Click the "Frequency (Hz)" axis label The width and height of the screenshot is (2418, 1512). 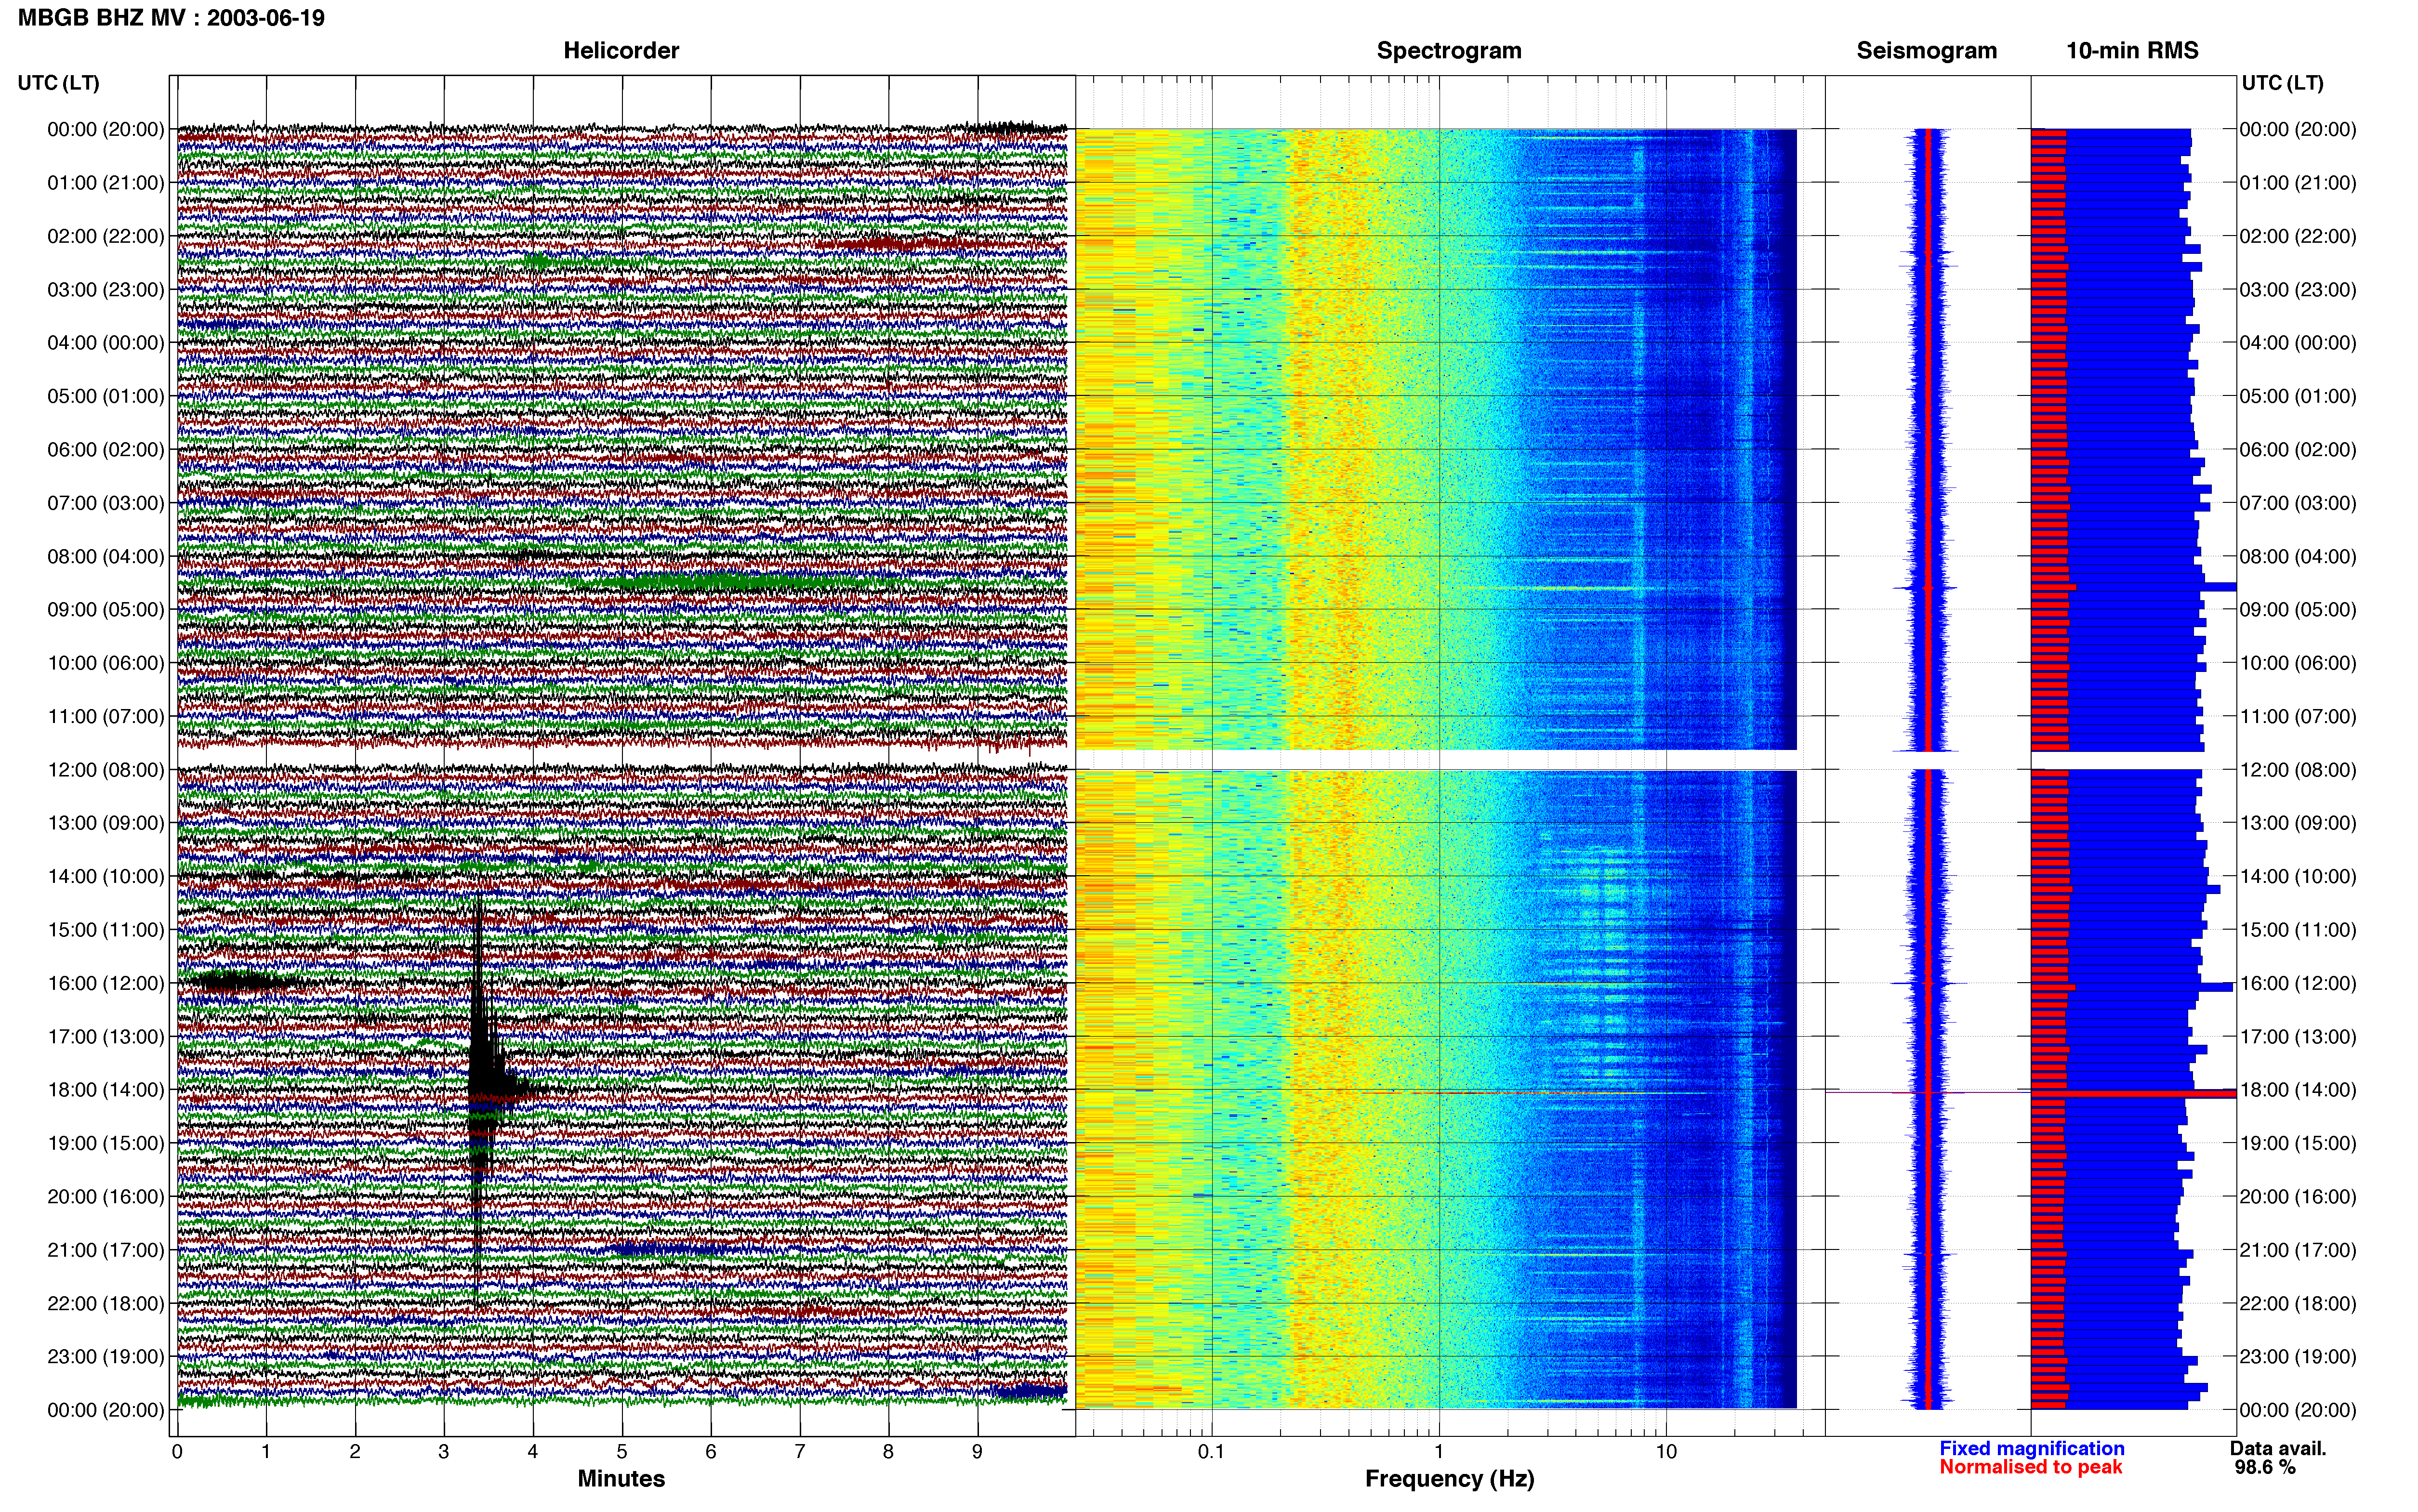point(1449,1479)
